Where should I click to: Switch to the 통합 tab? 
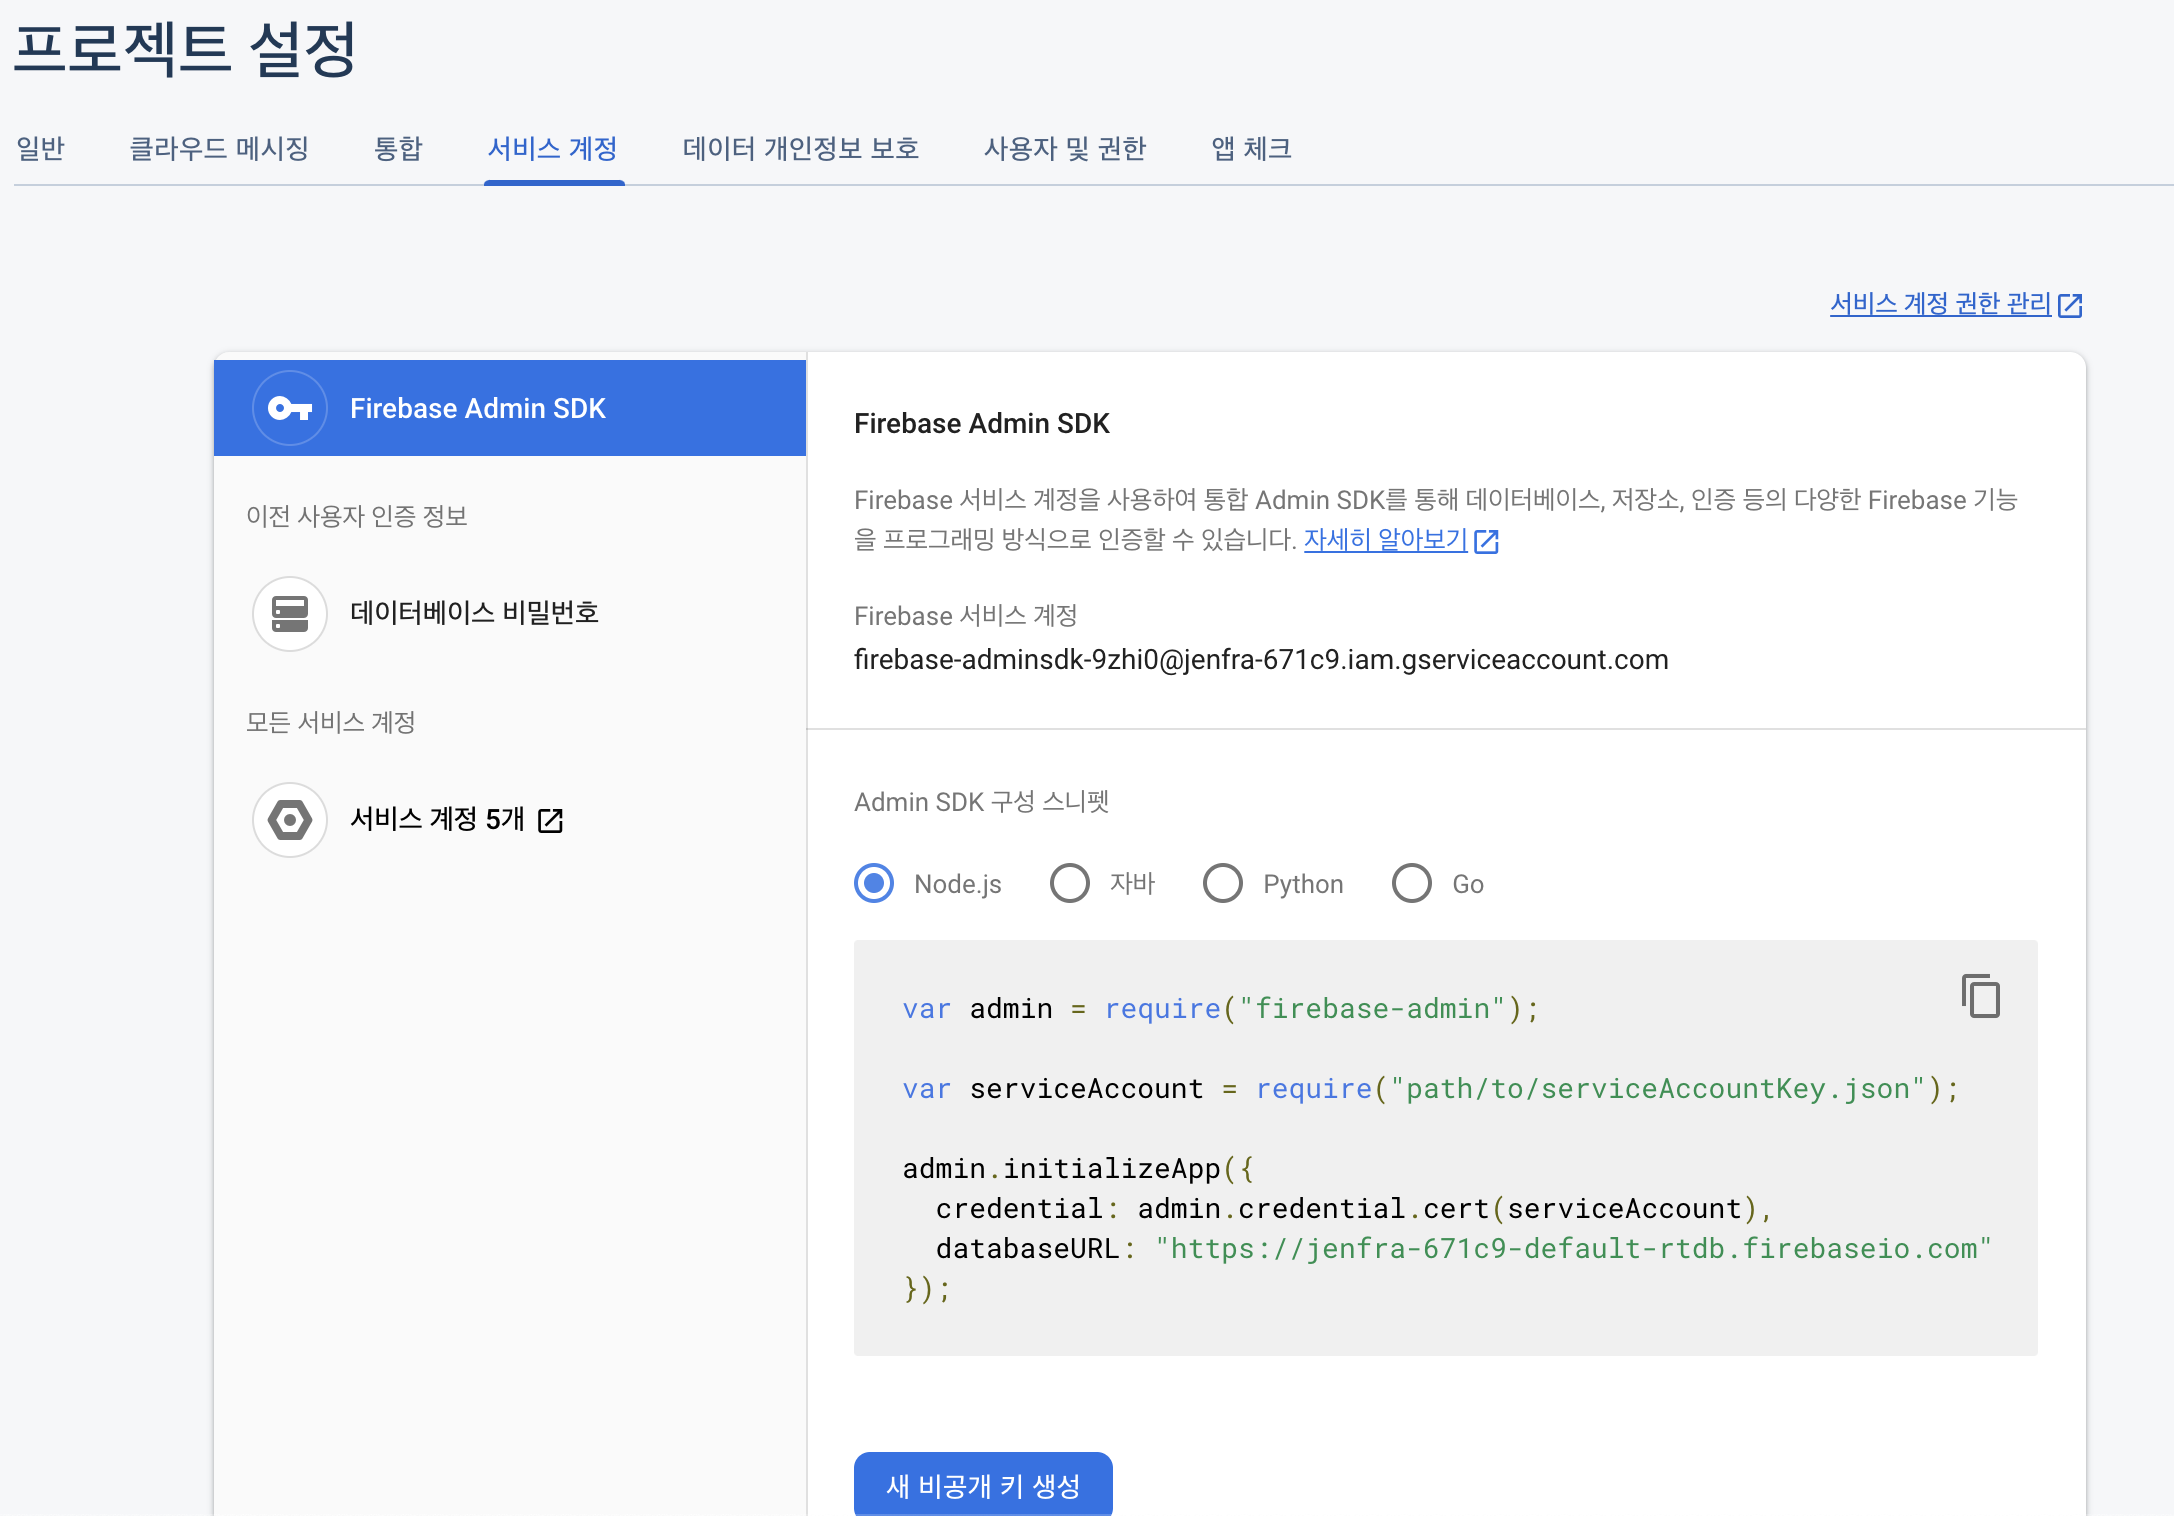[x=398, y=148]
